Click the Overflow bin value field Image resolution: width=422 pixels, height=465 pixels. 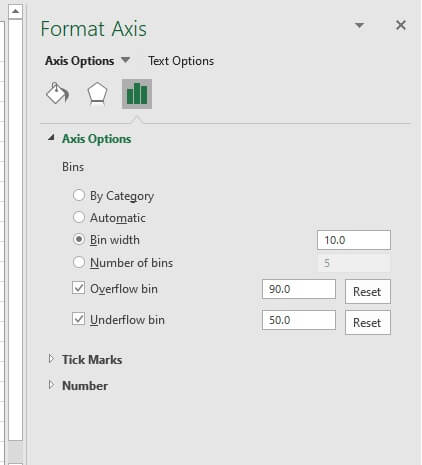pos(299,289)
